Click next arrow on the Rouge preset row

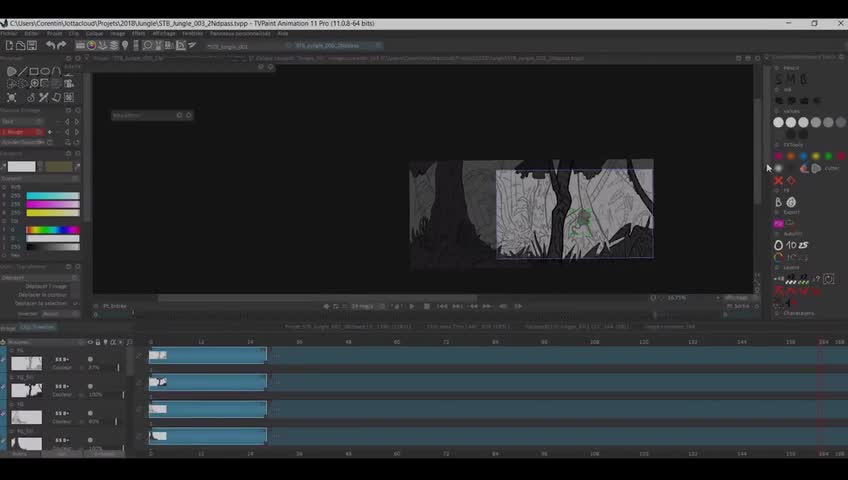coord(77,132)
